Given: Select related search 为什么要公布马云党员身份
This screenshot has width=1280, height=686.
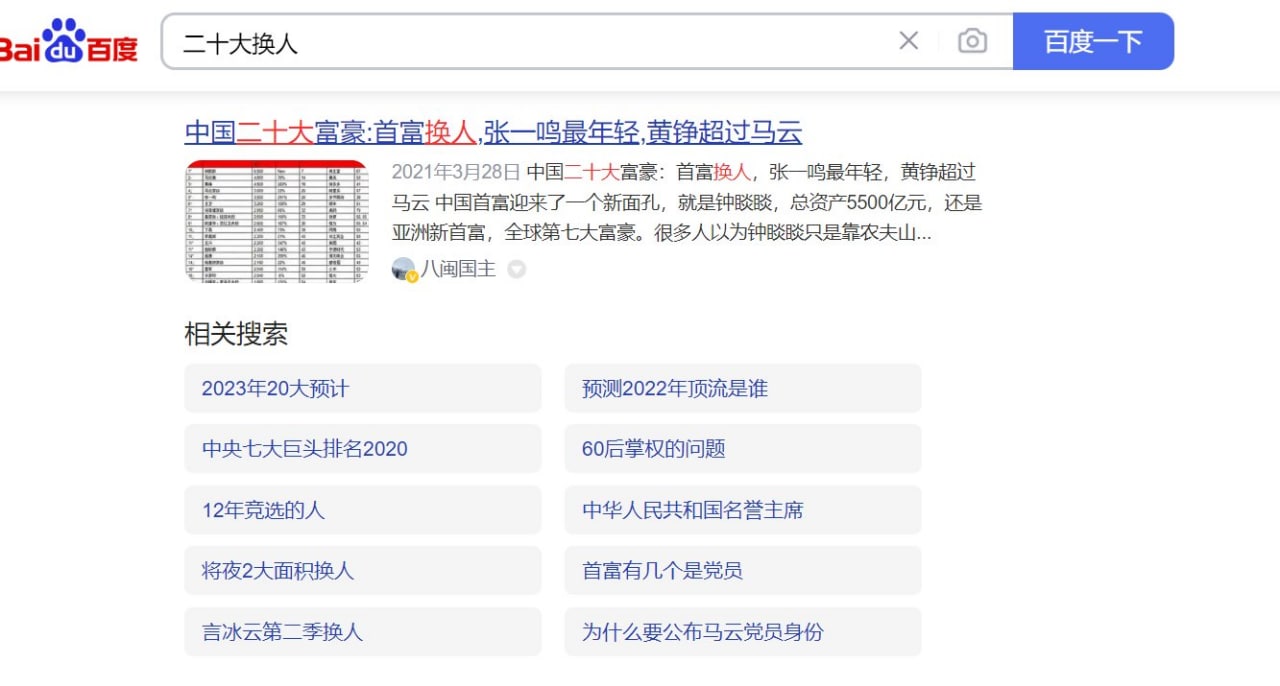Looking at the screenshot, I should pyautogui.click(x=742, y=632).
